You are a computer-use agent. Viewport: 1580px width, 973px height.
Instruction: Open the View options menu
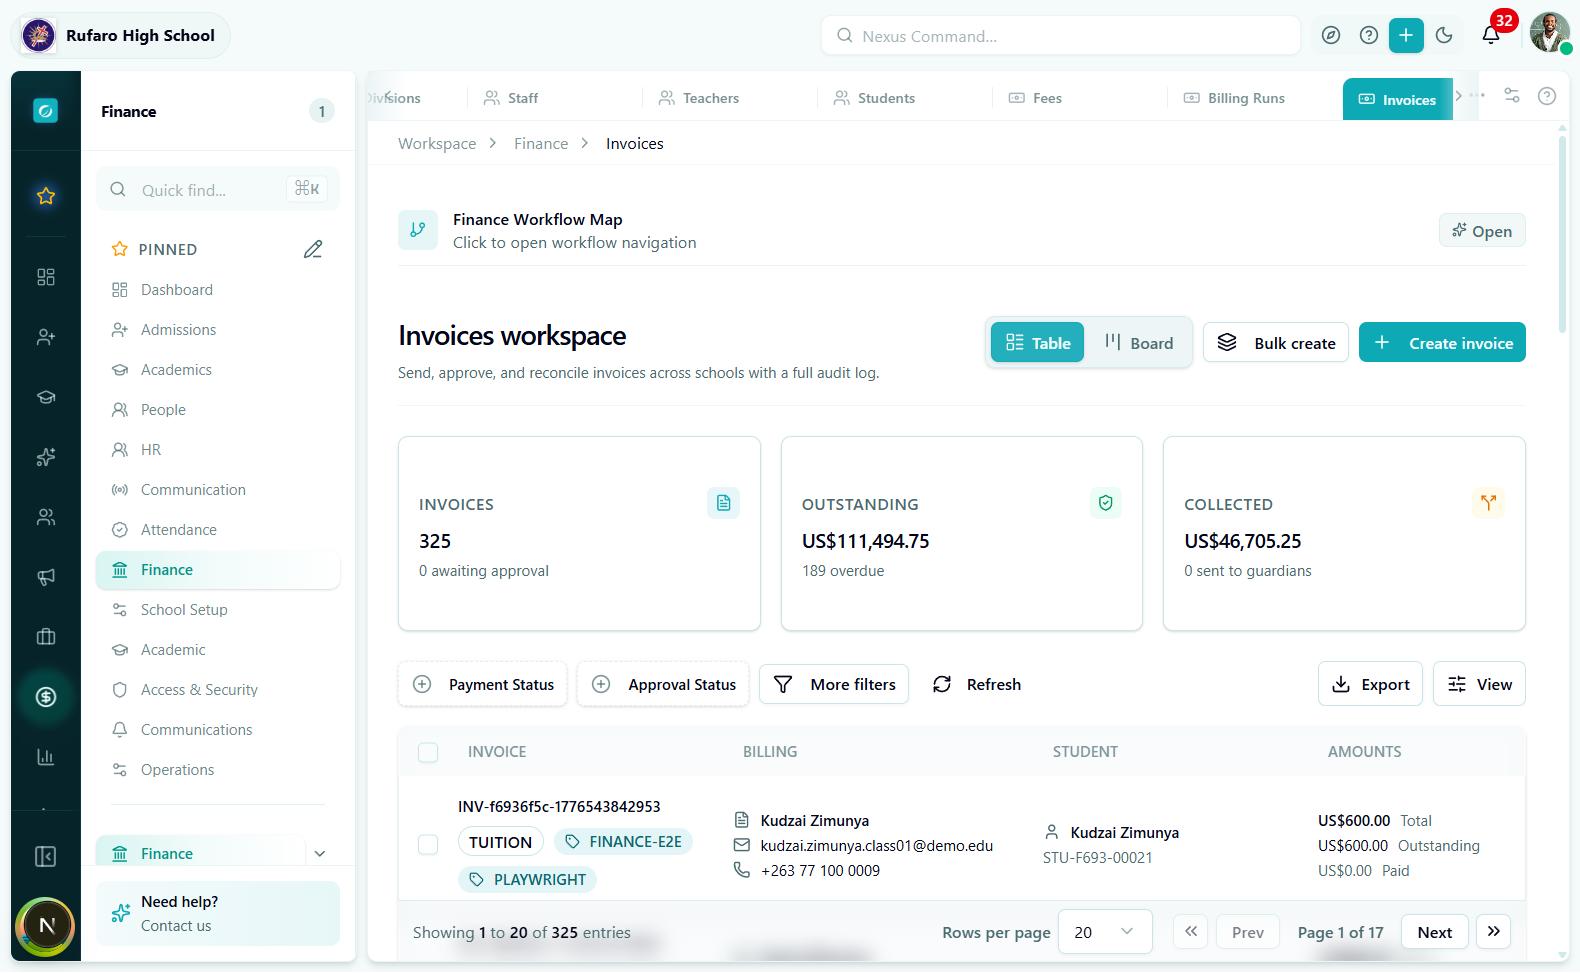[x=1479, y=685]
